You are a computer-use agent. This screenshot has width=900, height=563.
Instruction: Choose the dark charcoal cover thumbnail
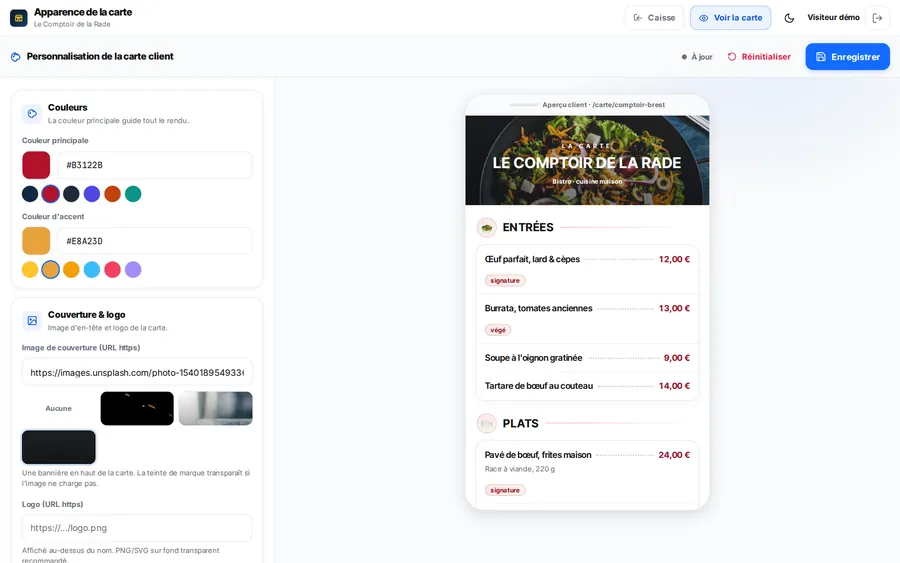pos(59,447)
